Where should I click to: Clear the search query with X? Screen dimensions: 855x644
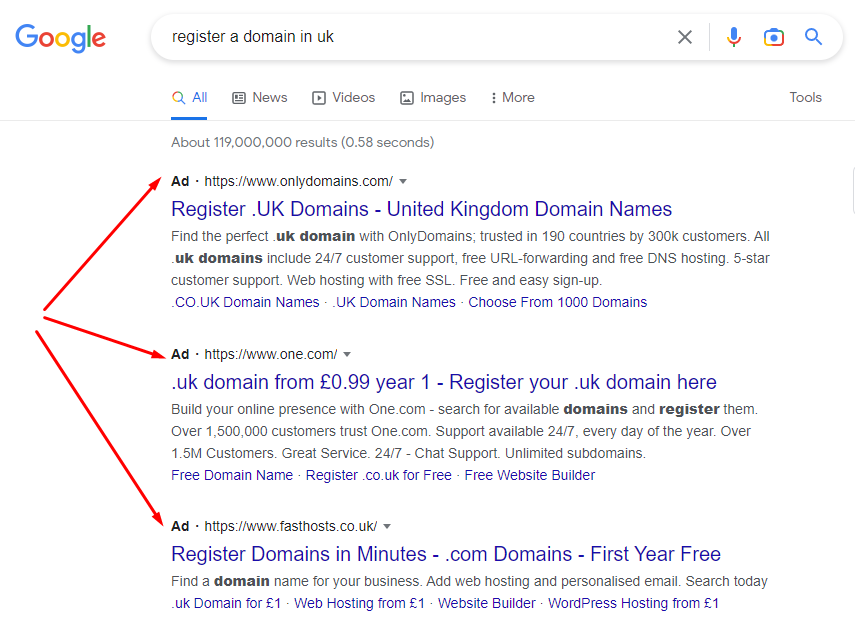tap(685, 37)
